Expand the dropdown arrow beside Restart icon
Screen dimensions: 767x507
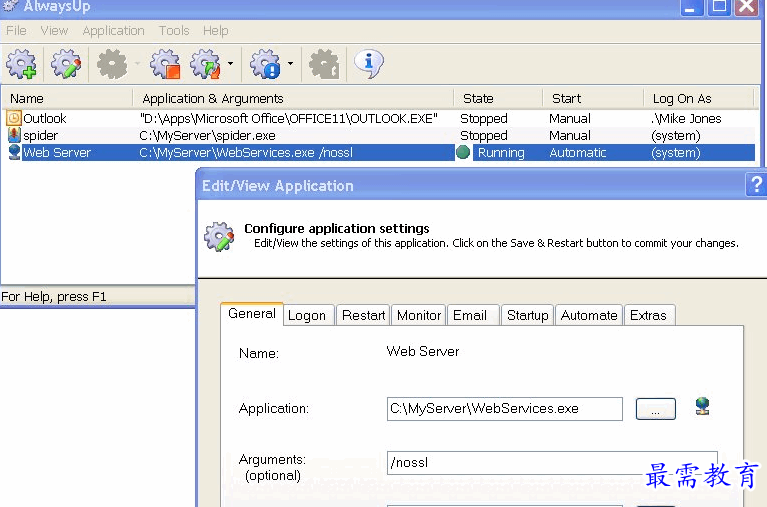pyautogui.click(x=231, y=65)
